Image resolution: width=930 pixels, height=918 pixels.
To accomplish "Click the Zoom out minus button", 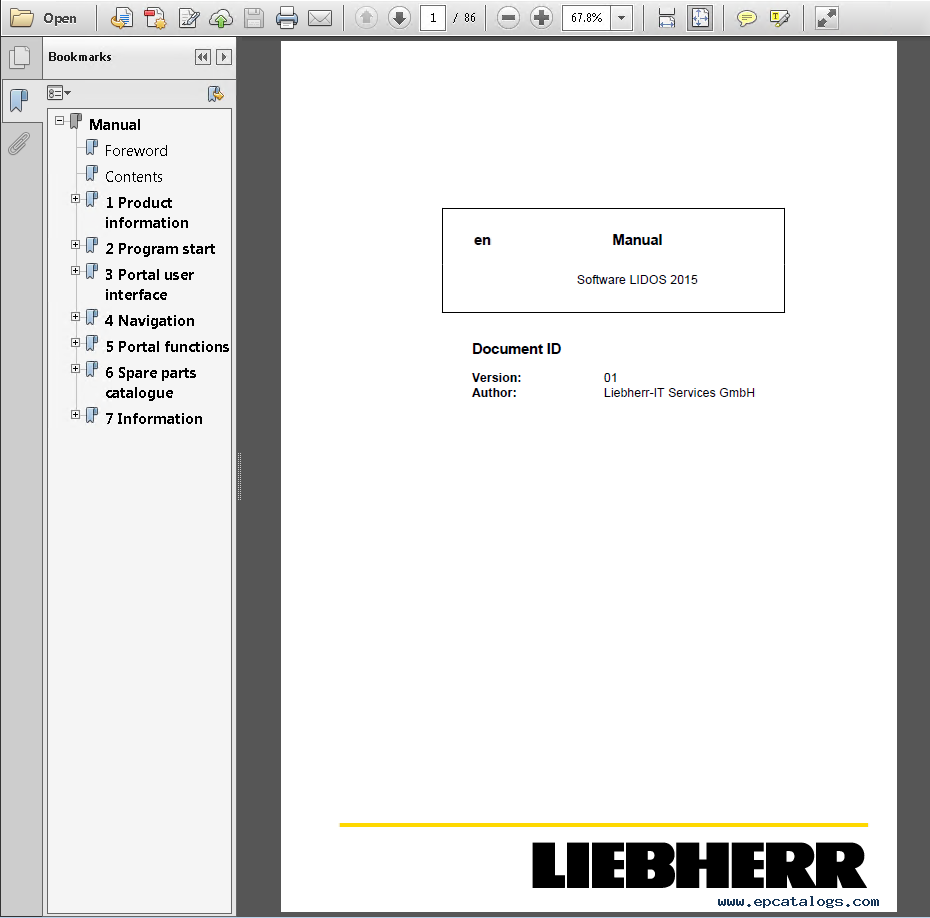I will click(x=508, y=18).
